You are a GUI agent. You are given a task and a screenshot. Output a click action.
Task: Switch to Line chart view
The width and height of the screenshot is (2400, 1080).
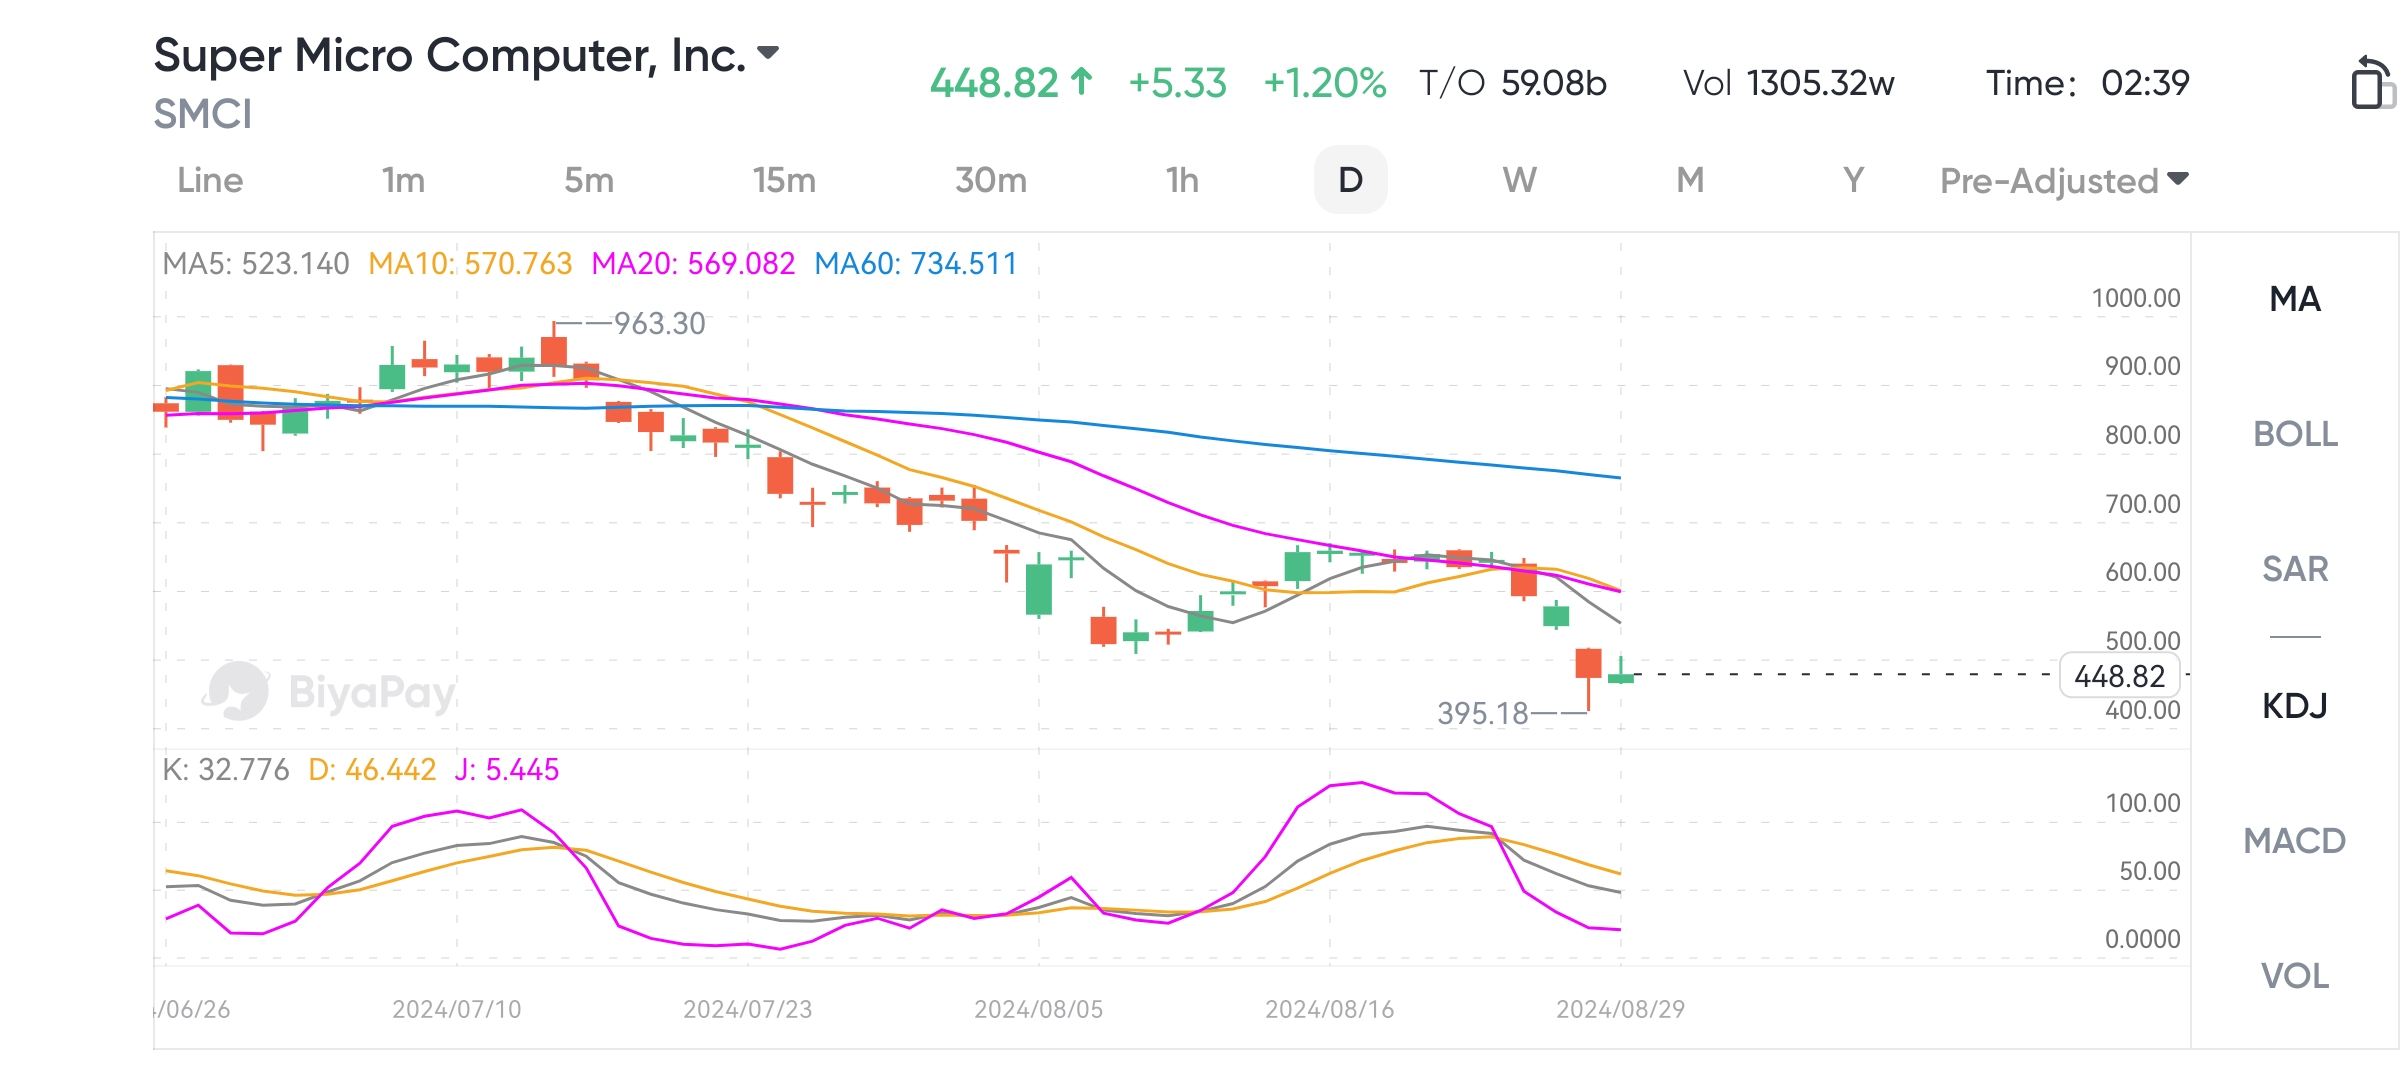(x=210, y=180)
